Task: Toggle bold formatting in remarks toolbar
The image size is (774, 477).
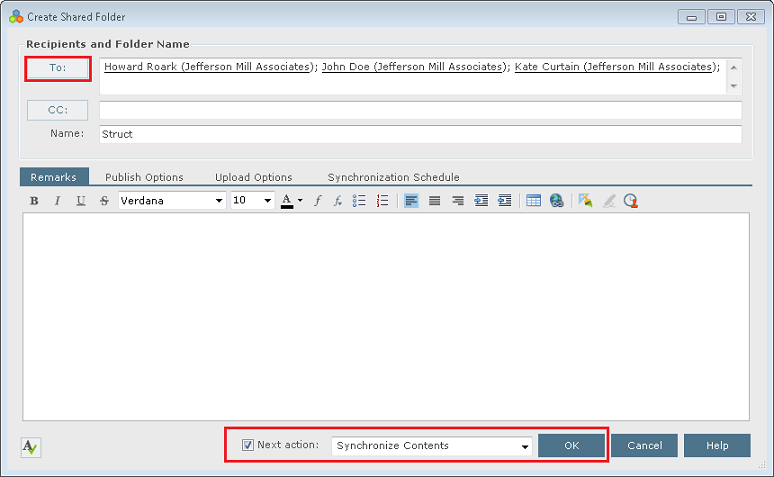Action: [x=34, y=201]
